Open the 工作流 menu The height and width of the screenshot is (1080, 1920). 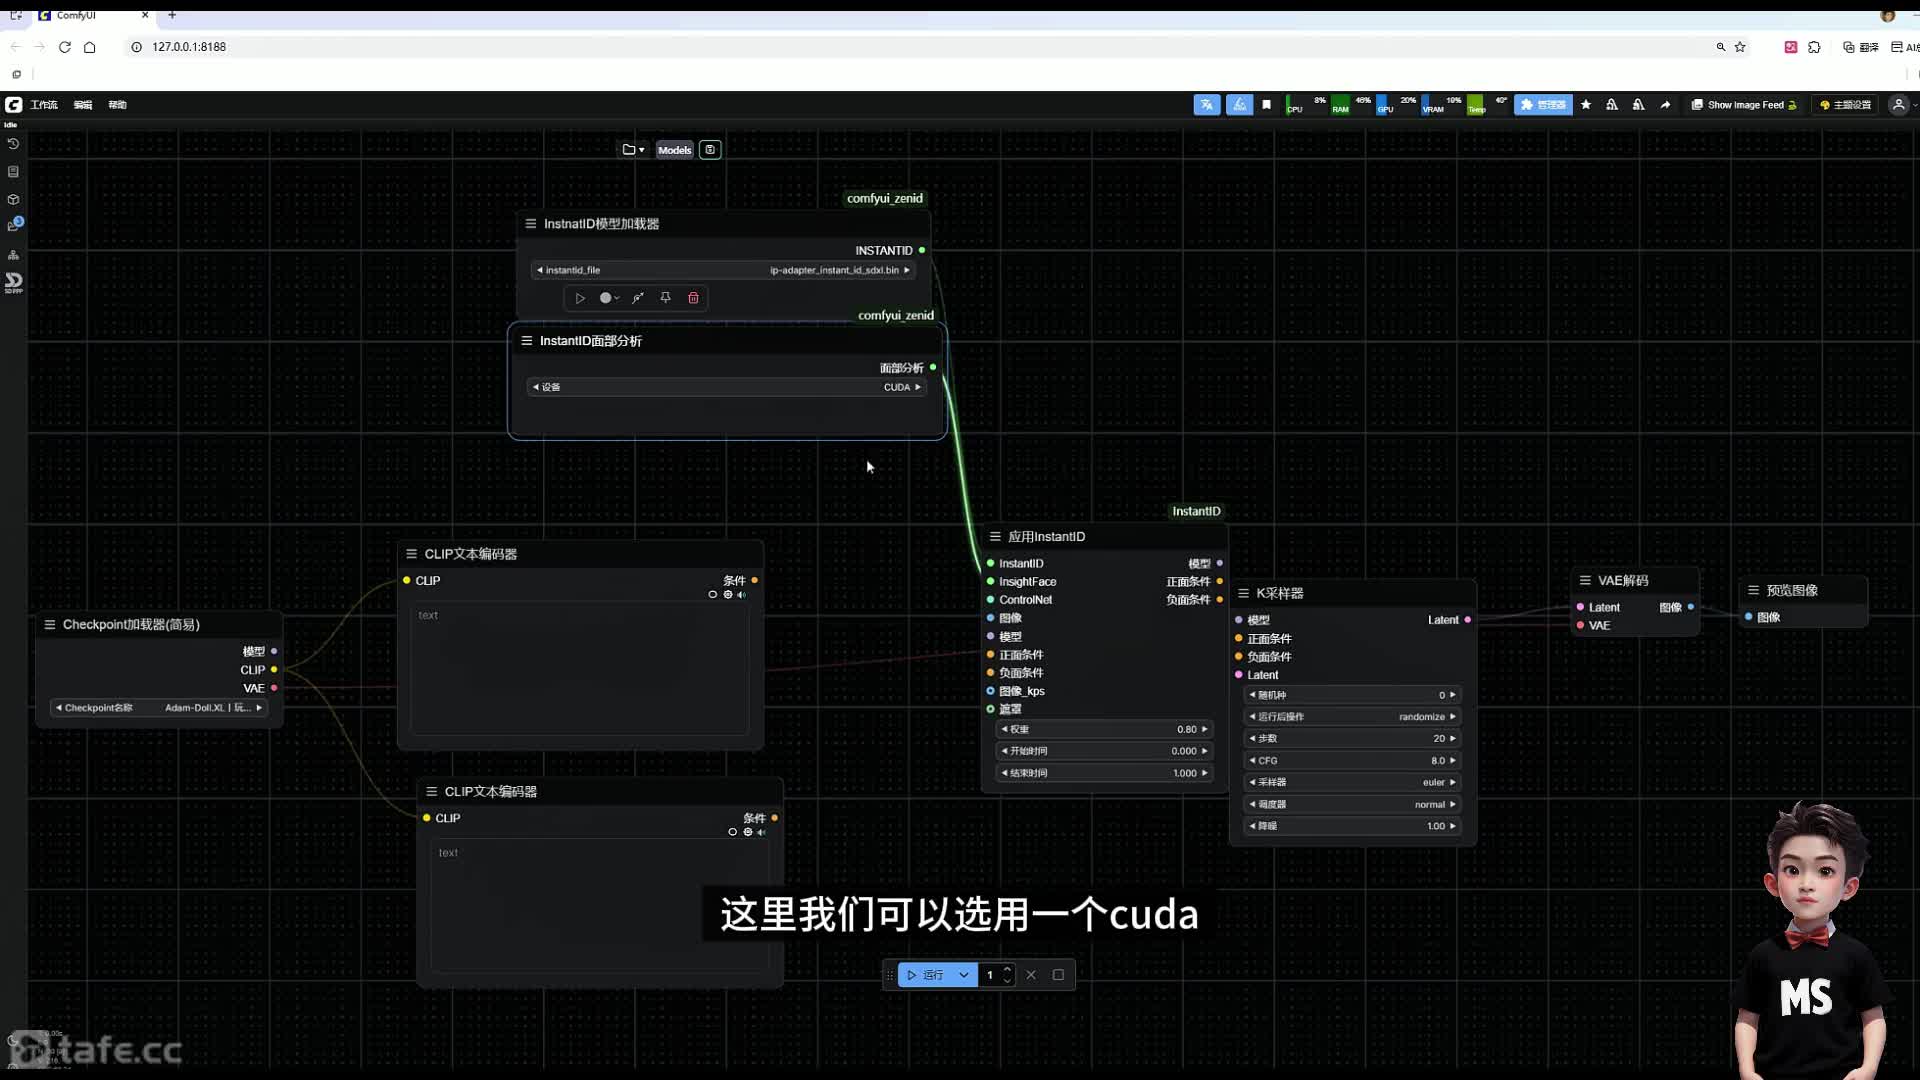(x=44, y=105)
